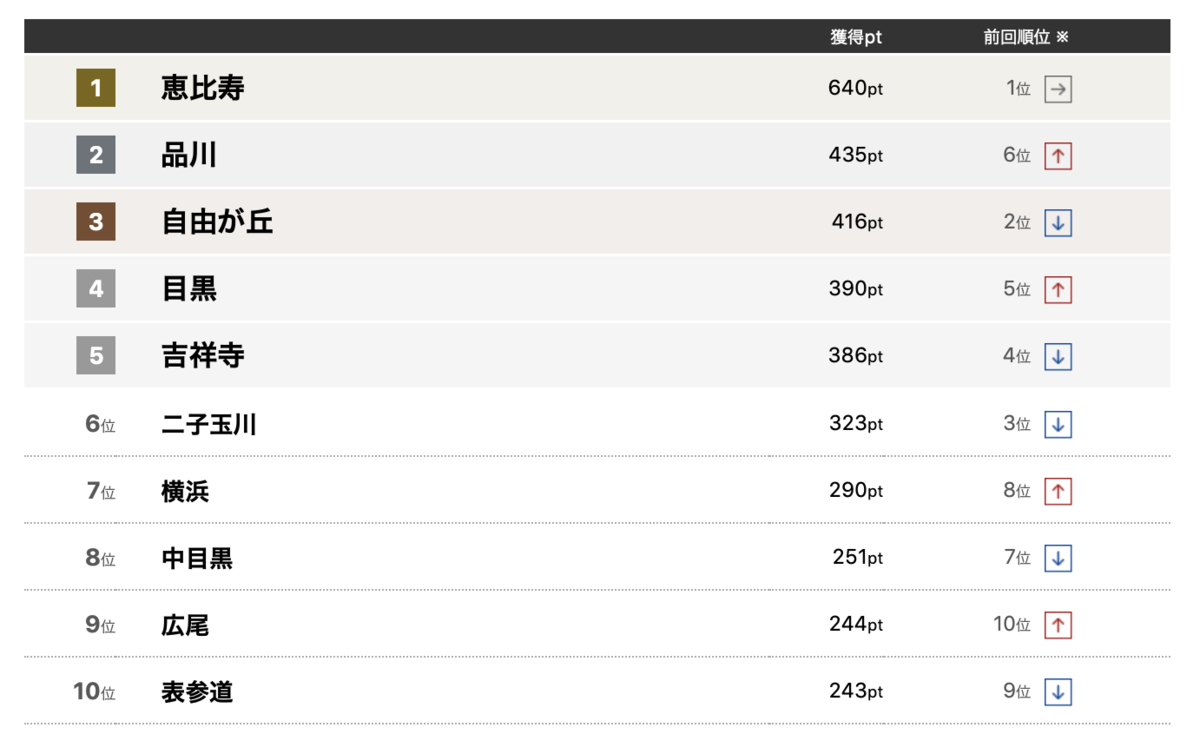Viewport: 1200px width, 741px height.
Task: Open the 恵比寿 station name
Action: 203,88
